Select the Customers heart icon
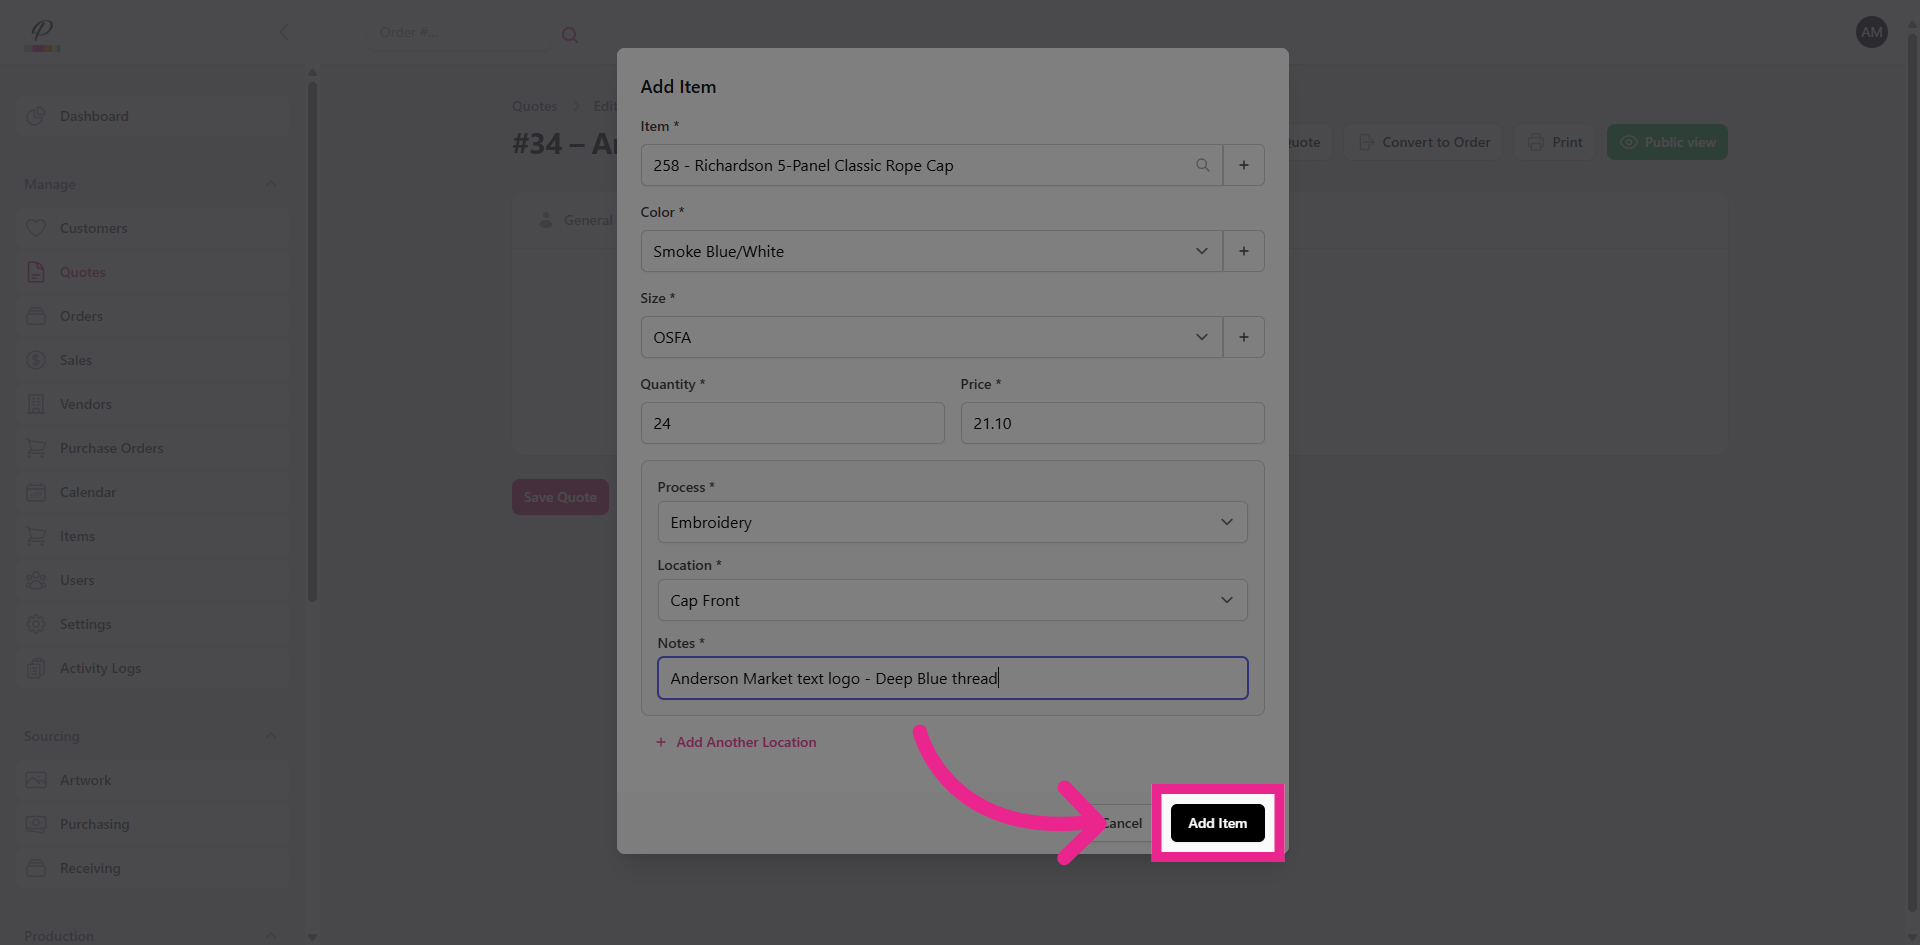Screen dimensions: 1920x945 pos(36,228)
